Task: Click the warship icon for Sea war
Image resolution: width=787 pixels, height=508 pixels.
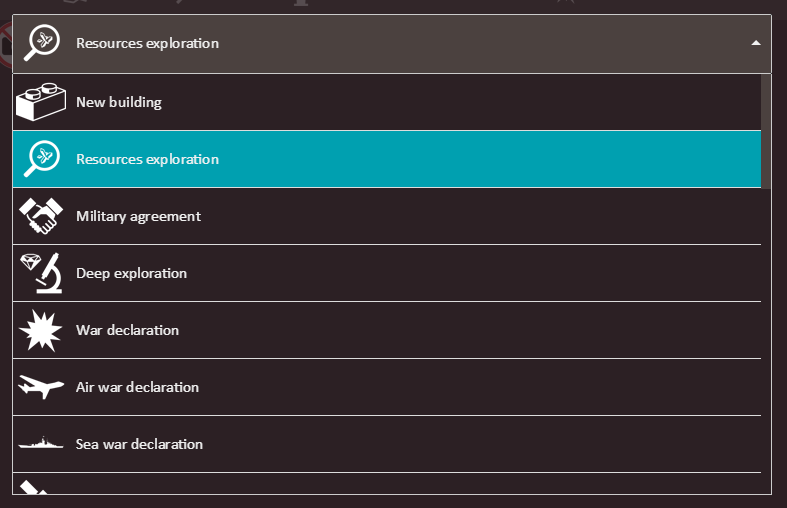Action: [x=41, y=444]
